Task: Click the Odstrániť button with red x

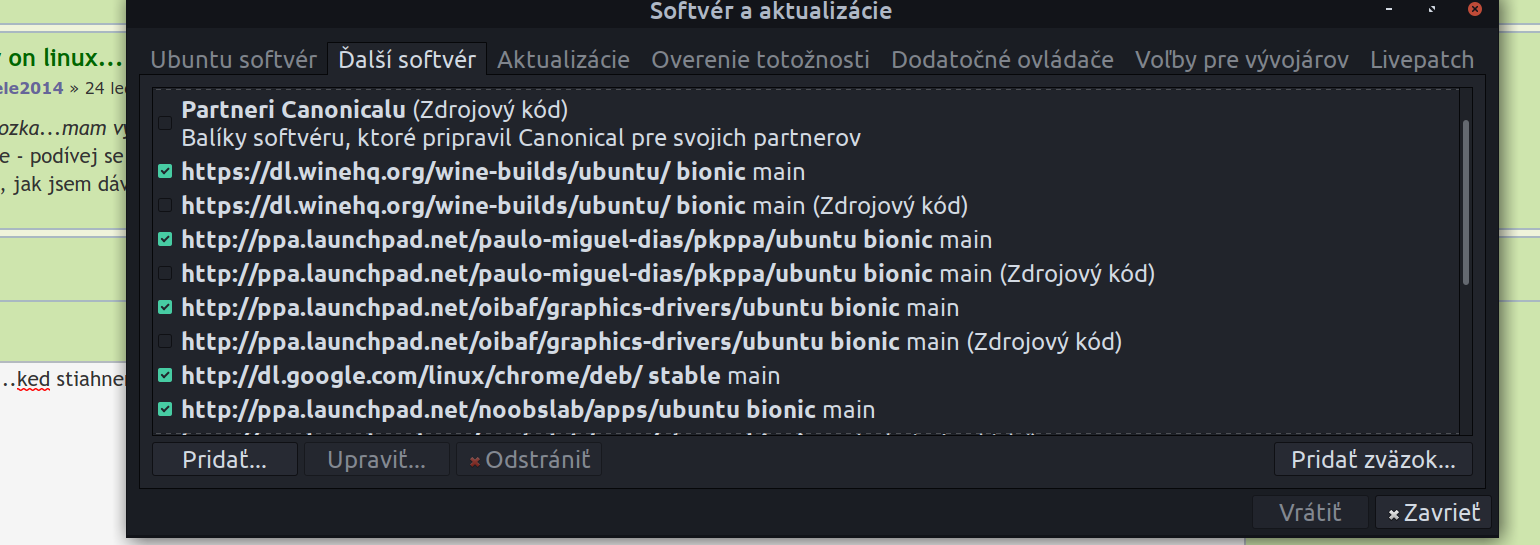Action: coord(529,460)
